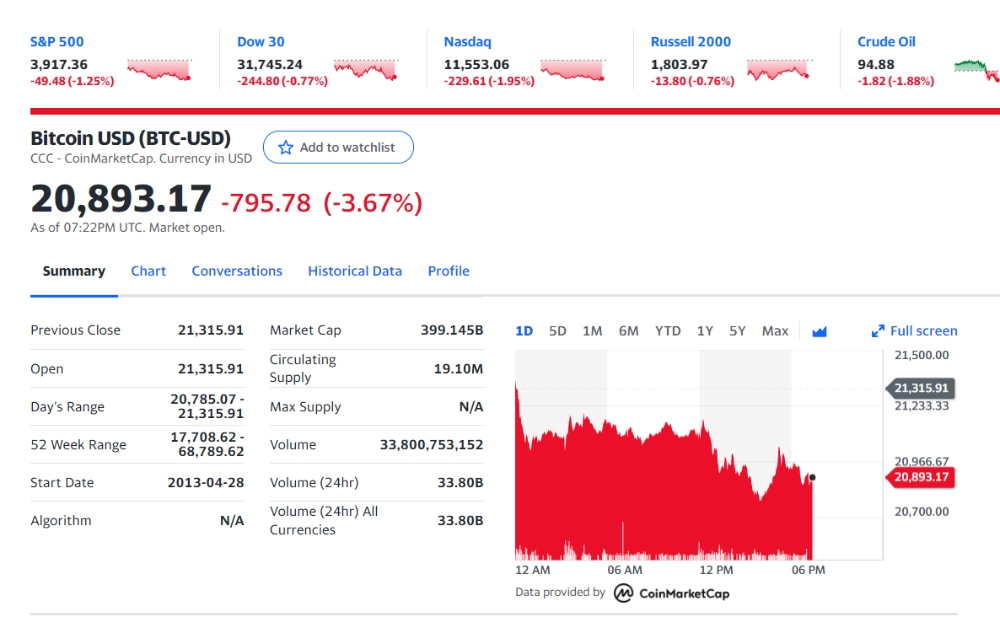Open the Nasdaq mini sparkline chart
1000x628 pixels.
(x=573, y=69)
